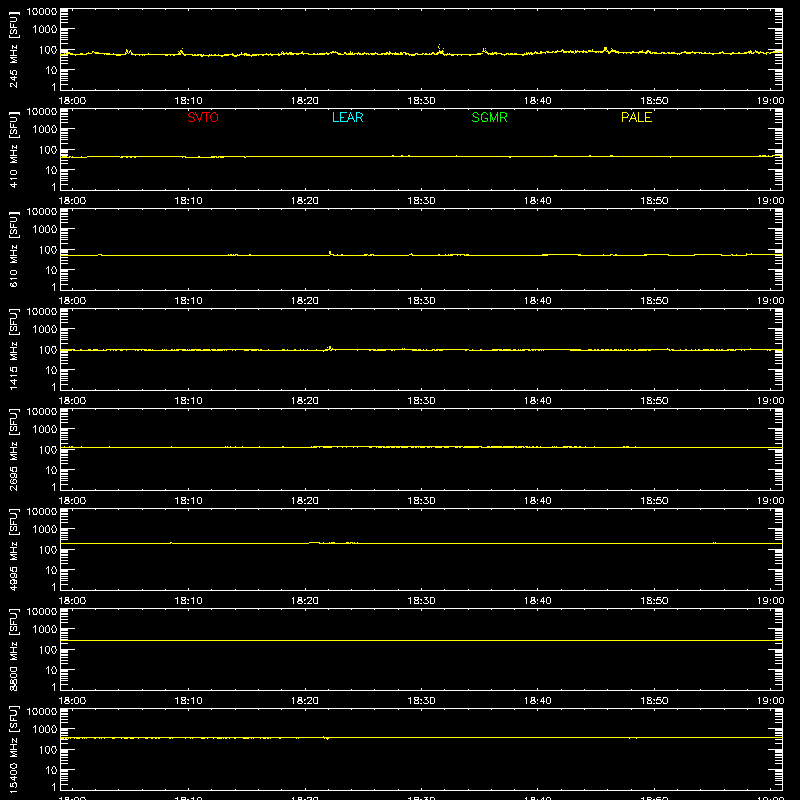This screenshot has width=800, height=800.
Task: Click 18:10 tick under the 4995 MHz plot
Action: (189, 601)
